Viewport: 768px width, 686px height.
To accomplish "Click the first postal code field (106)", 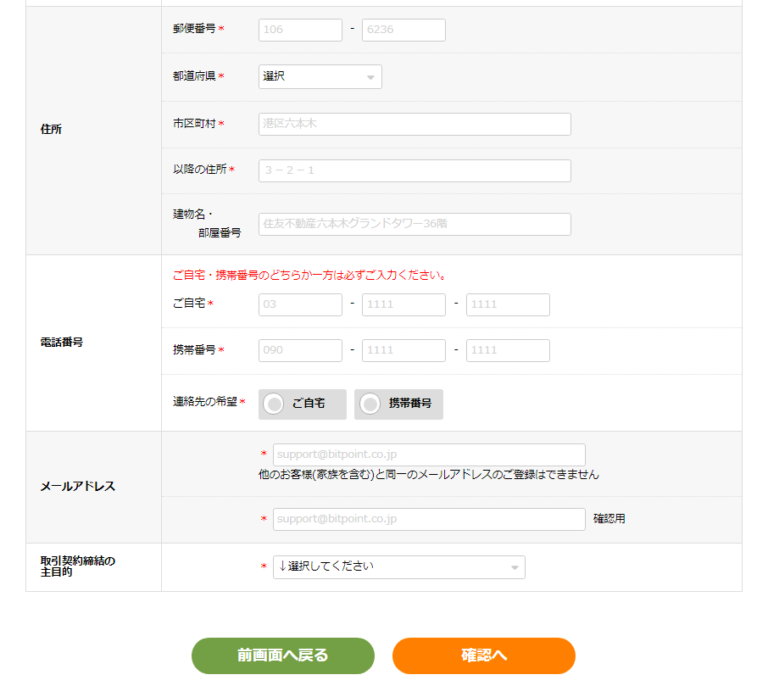I will pyautogui.click(x=300, y=30).
